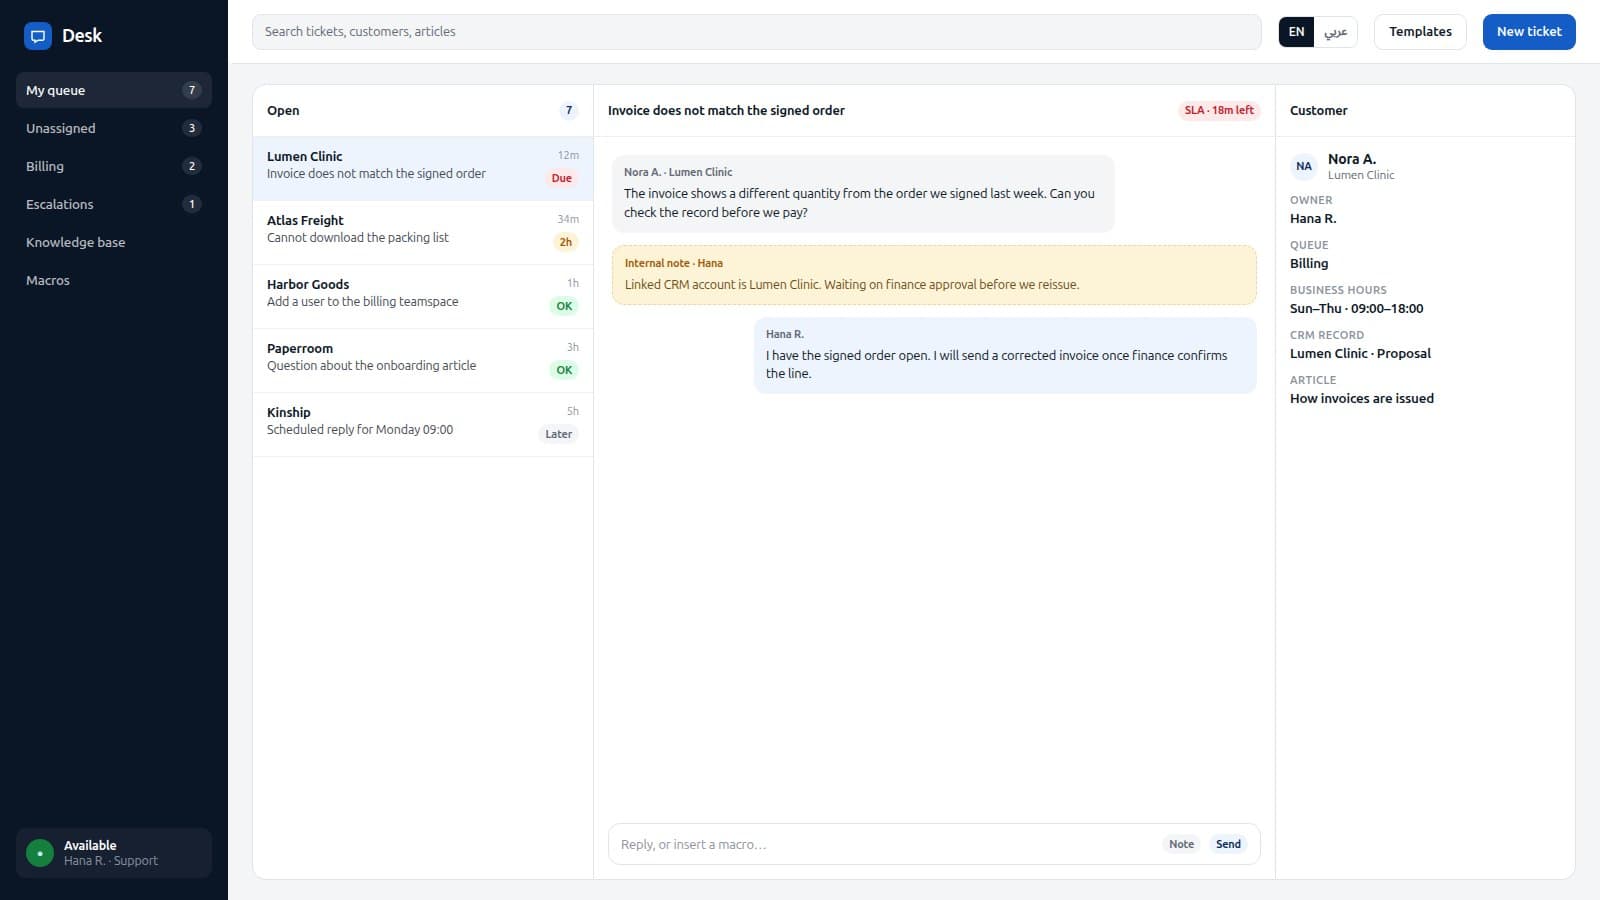Click owner value Hana R.

click(1313, 218)
